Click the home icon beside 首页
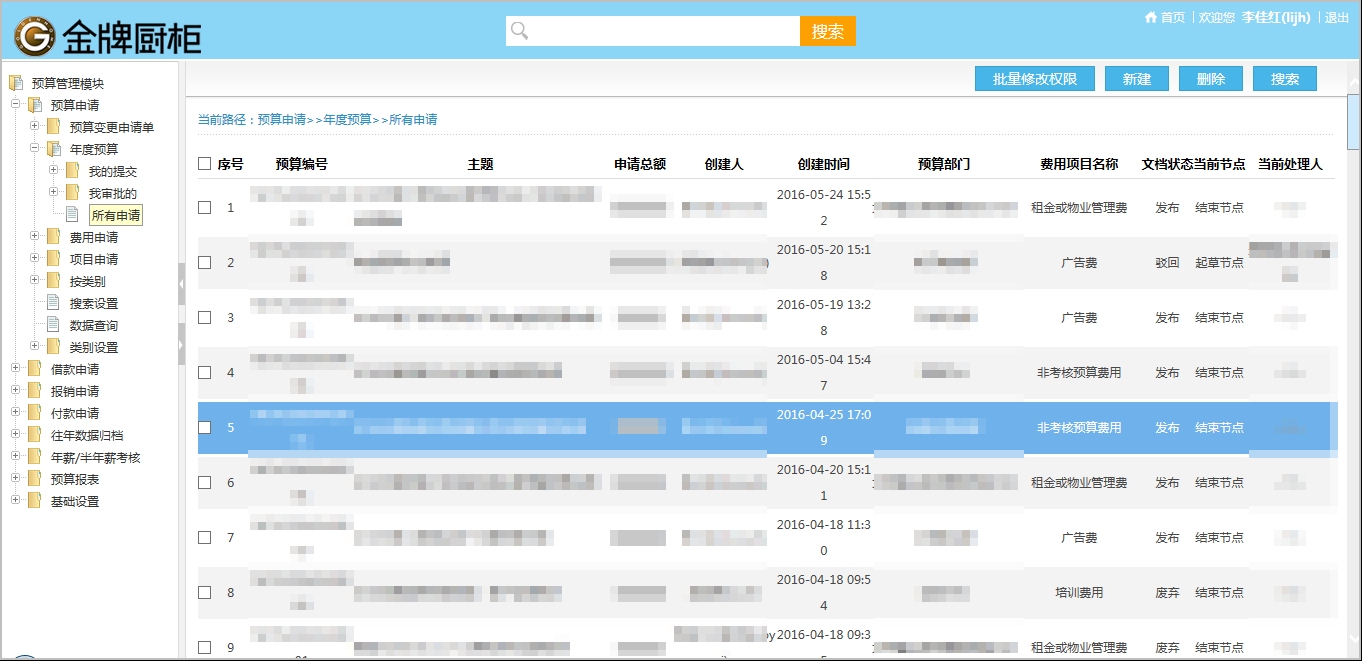Viewport: 1362px width, 661px height. pyautogui.click(x=1151, y=17)
